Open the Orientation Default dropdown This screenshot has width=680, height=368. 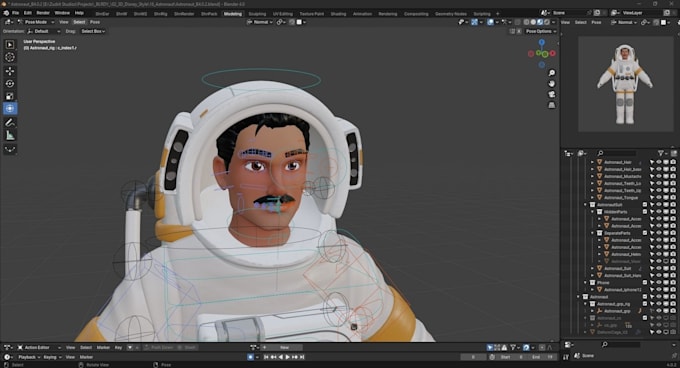point(43,31)
